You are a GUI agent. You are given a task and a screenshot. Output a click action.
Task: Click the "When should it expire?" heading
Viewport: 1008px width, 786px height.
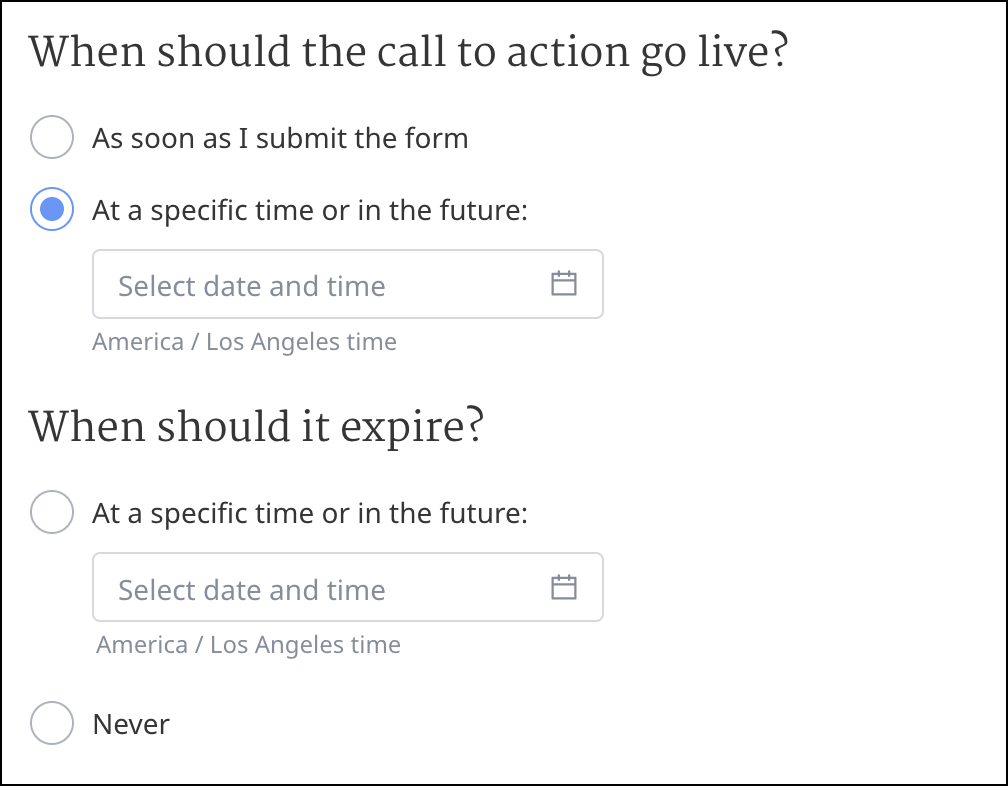point(256,427)
